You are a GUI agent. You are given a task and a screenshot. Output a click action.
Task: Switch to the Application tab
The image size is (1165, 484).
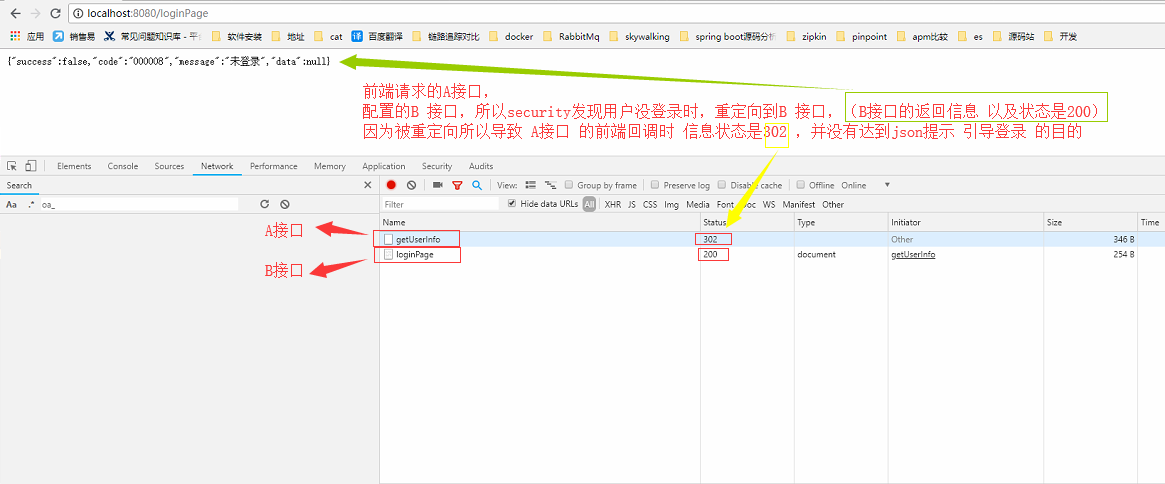[384, 166]
